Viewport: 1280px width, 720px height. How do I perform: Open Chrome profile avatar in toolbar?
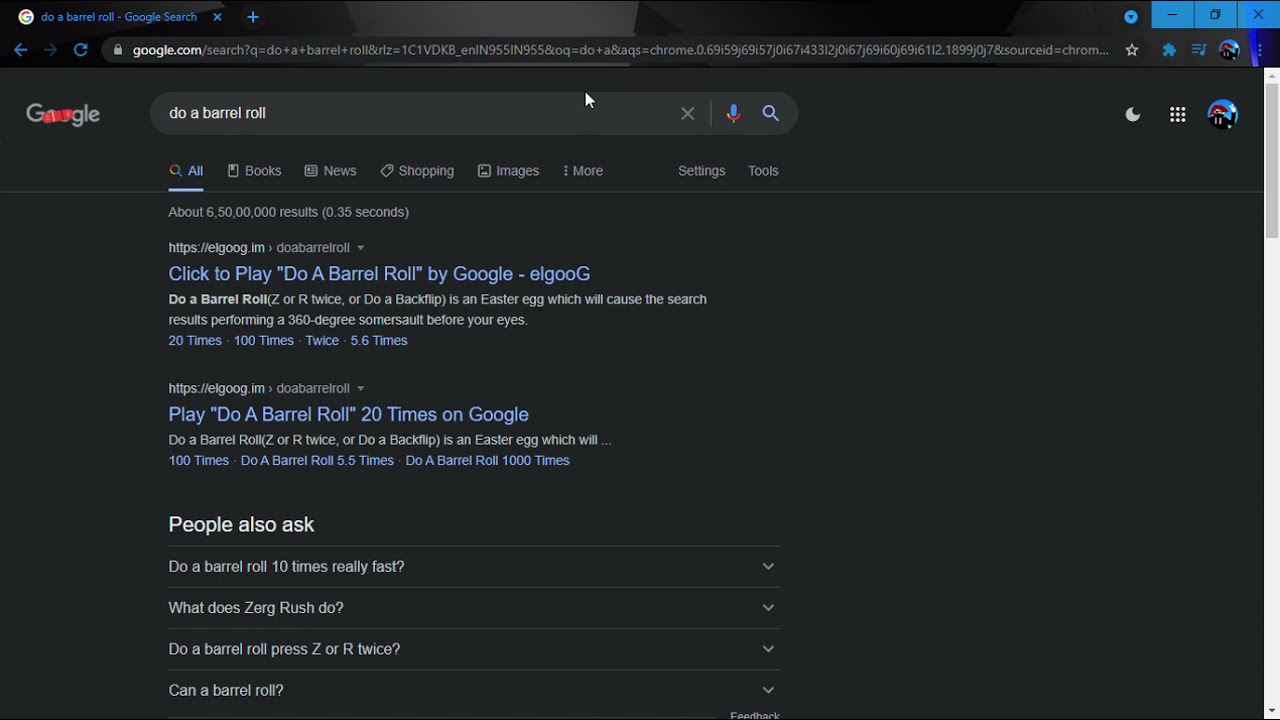click(x=1229, y=50)
